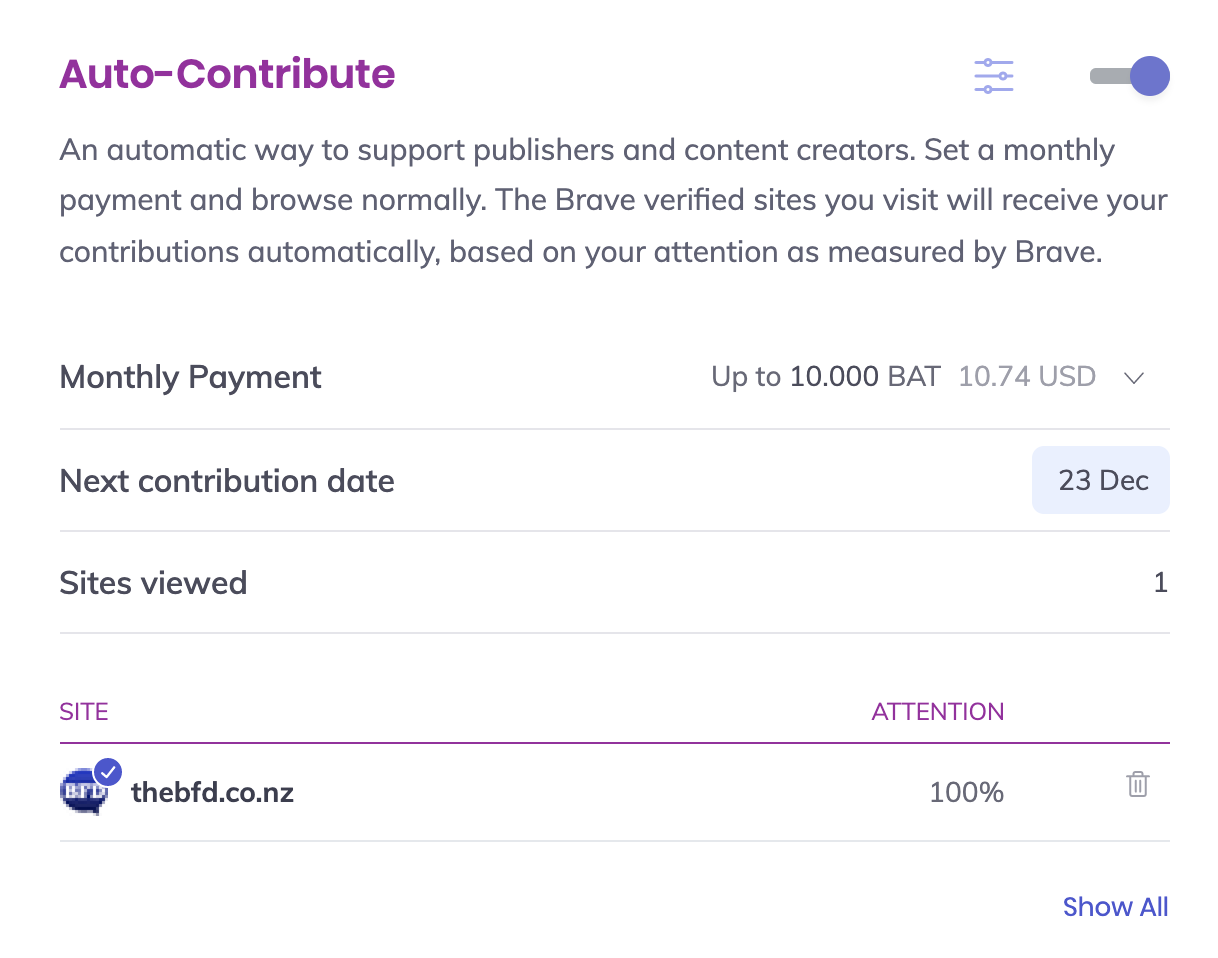Click the Next contribution date label
Image resolution: width=1218 pixels, height=958 pixels.
[227, 481]
